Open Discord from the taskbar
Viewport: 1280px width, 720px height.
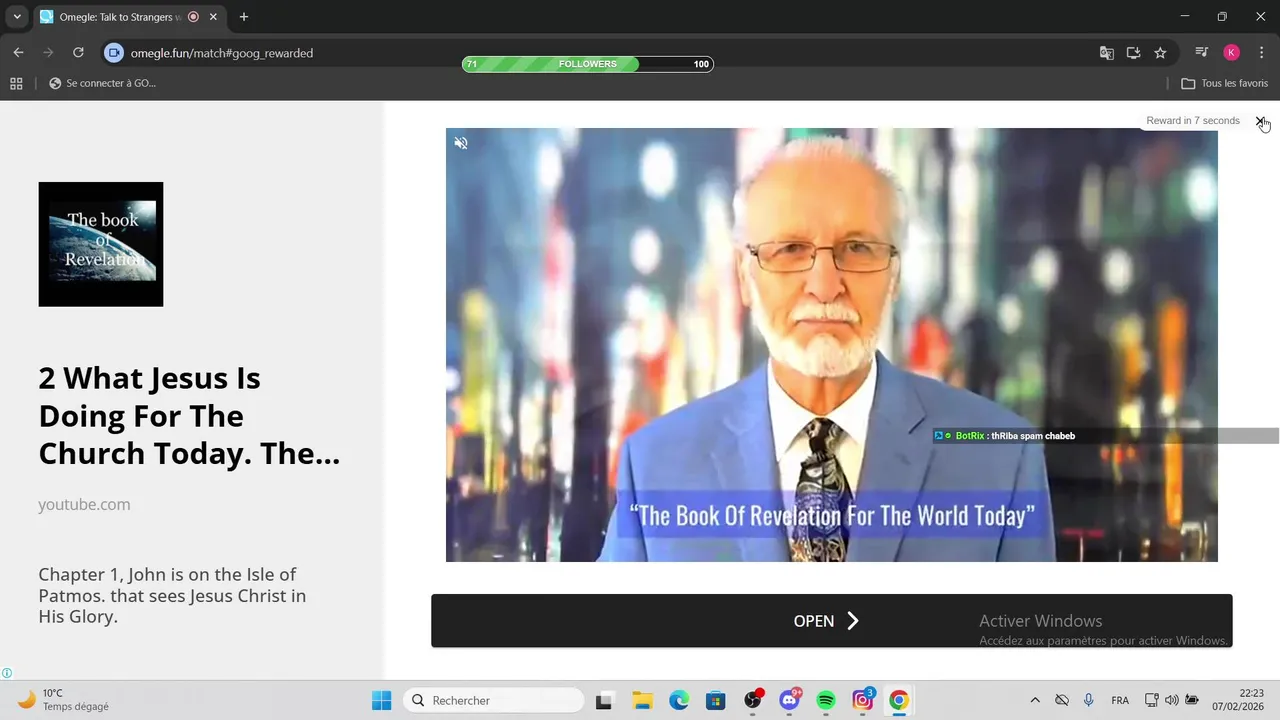pos(790,700)
